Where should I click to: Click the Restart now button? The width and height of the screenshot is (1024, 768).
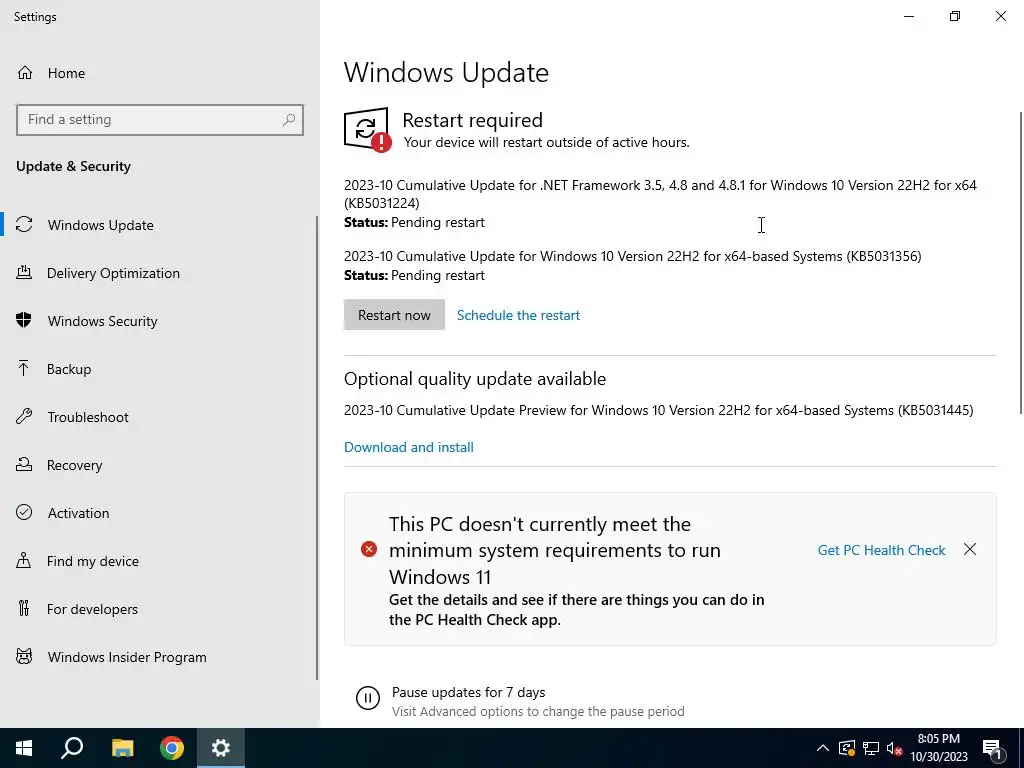pyautogui.click(x=394, y=315)
